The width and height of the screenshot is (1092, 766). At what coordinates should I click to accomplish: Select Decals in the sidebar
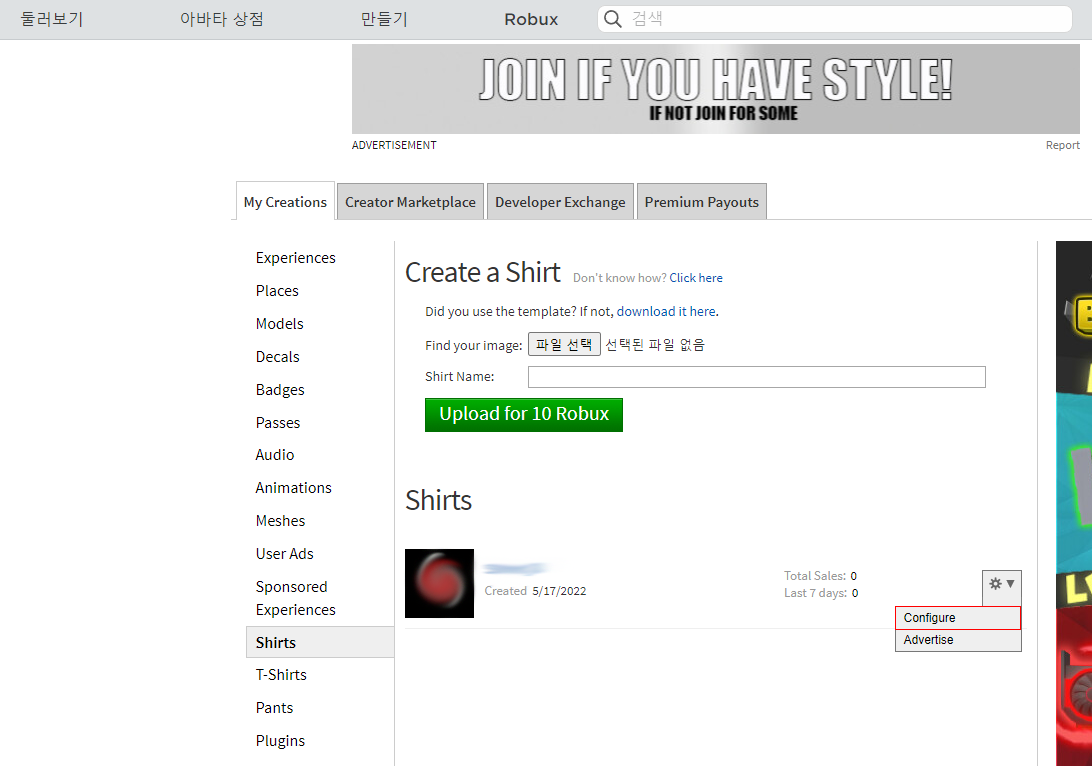point(277,357)
